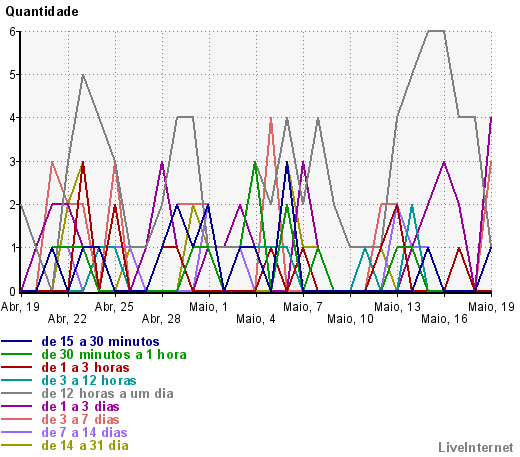Click the 'de 1 a 3 horas' legend label
Image resolution: width=520 pixels, height=457 pixels.
85,367
